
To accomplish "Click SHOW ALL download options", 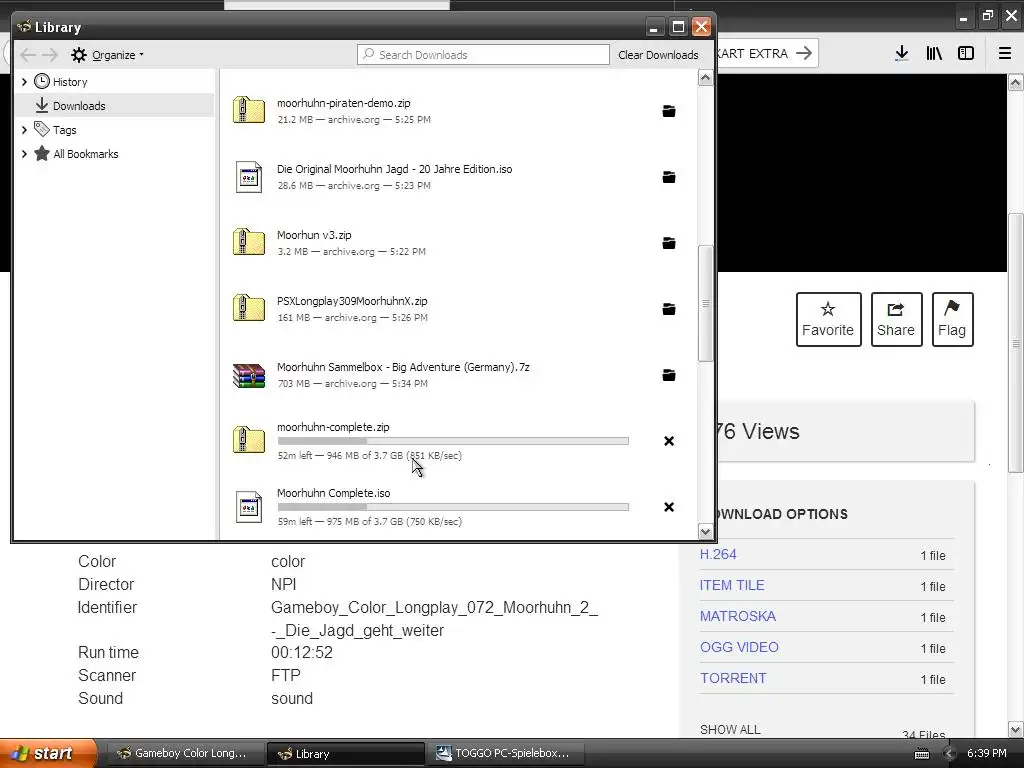I will [x=730, y=729].
